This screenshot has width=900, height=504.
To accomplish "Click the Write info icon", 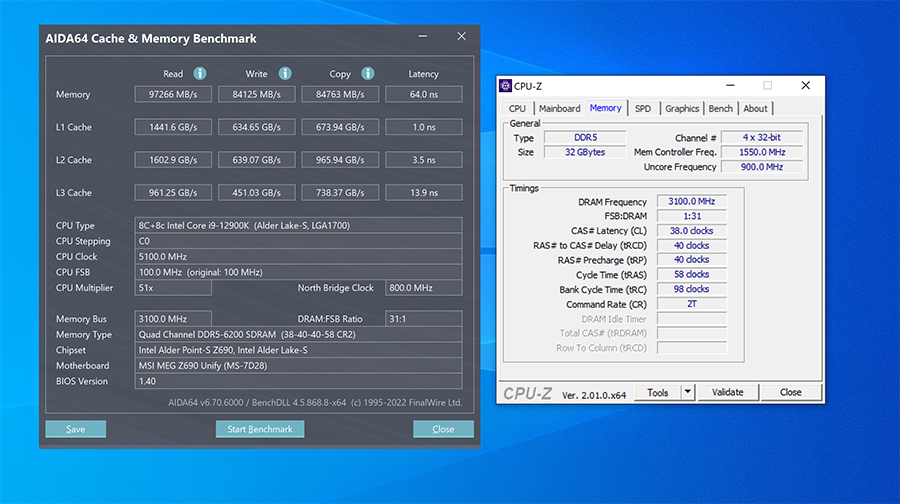I will click(285, 73).
